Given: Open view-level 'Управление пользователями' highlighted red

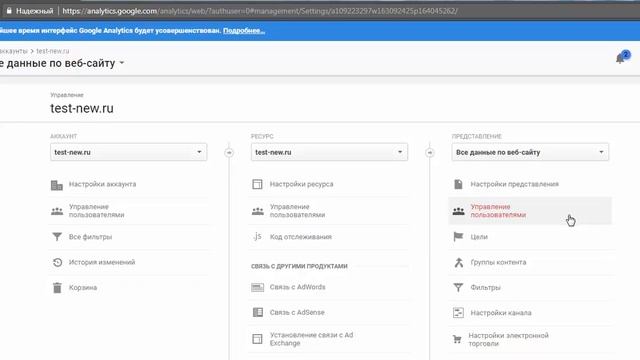Looking at the screenshot, I should coord(498,211).
